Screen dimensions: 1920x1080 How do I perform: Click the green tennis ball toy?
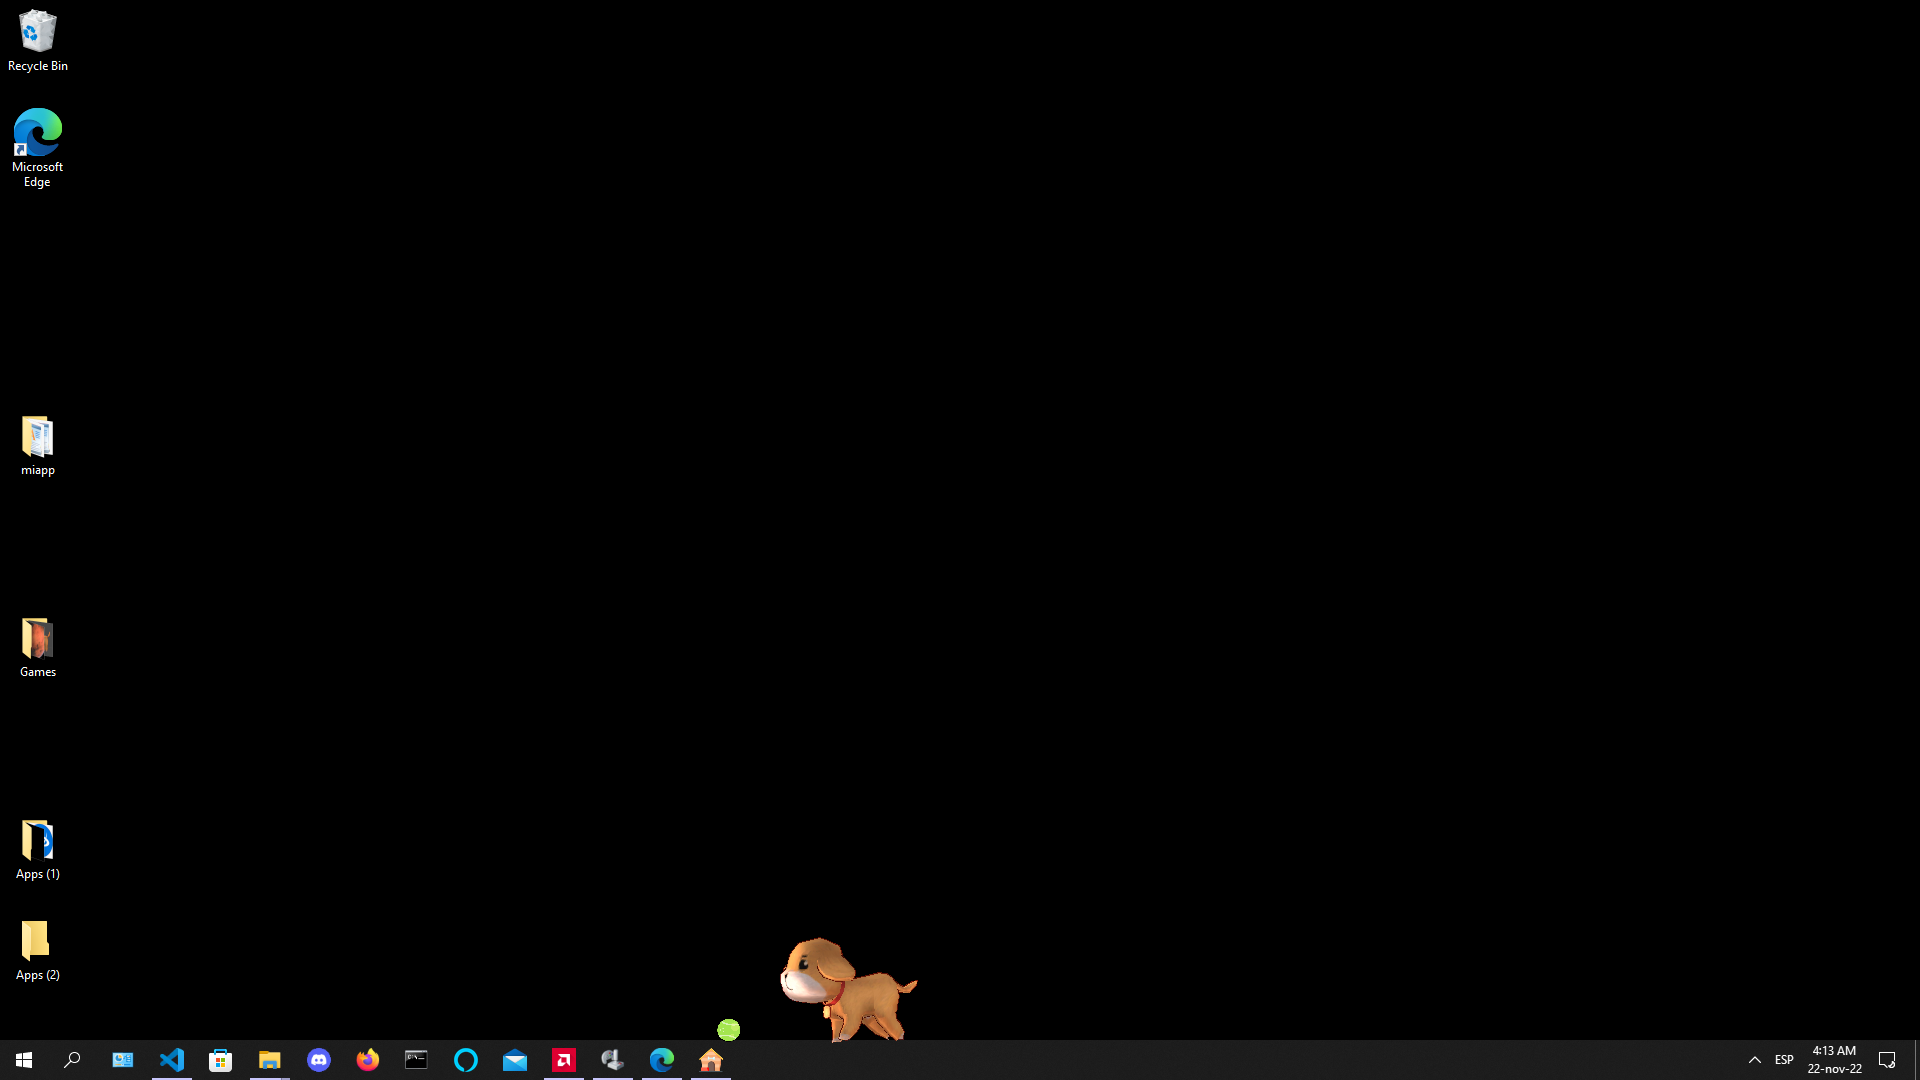728,1029
